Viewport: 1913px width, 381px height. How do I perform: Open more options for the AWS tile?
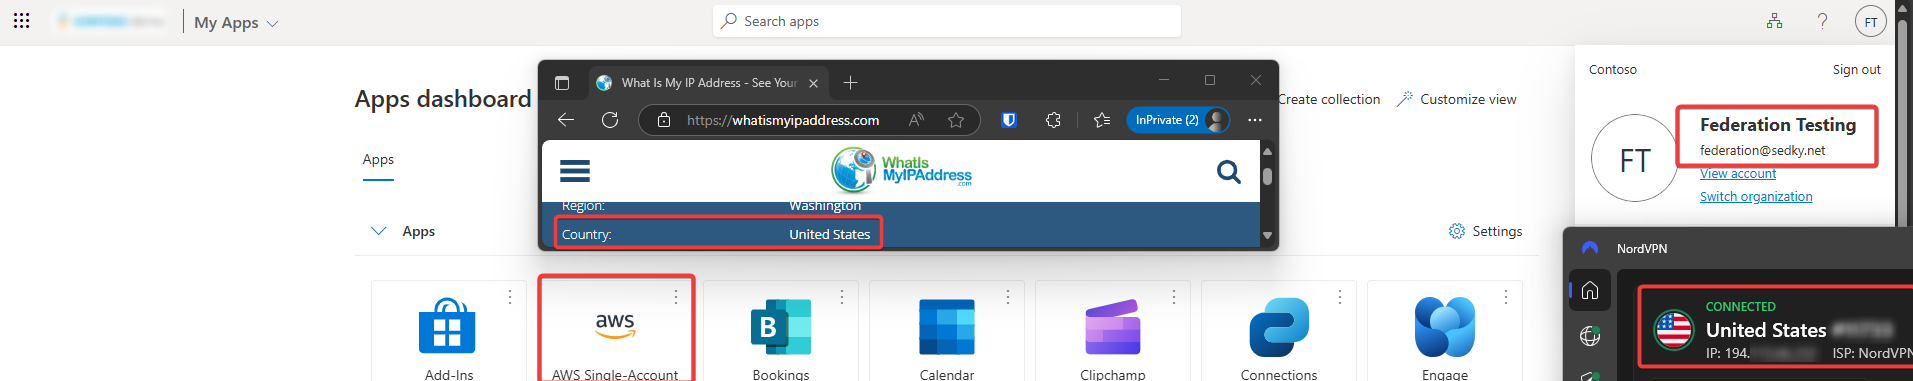coord(676,297)
